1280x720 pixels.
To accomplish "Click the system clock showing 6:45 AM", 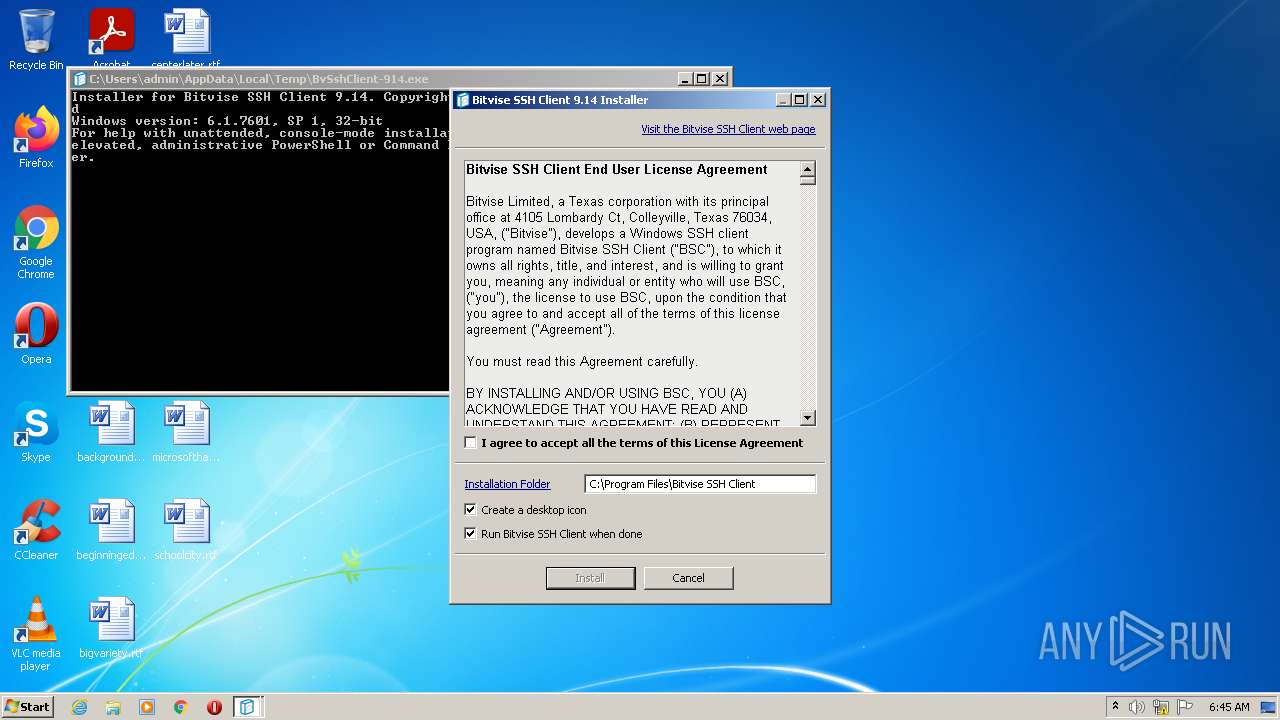I will pos(1229,707).
